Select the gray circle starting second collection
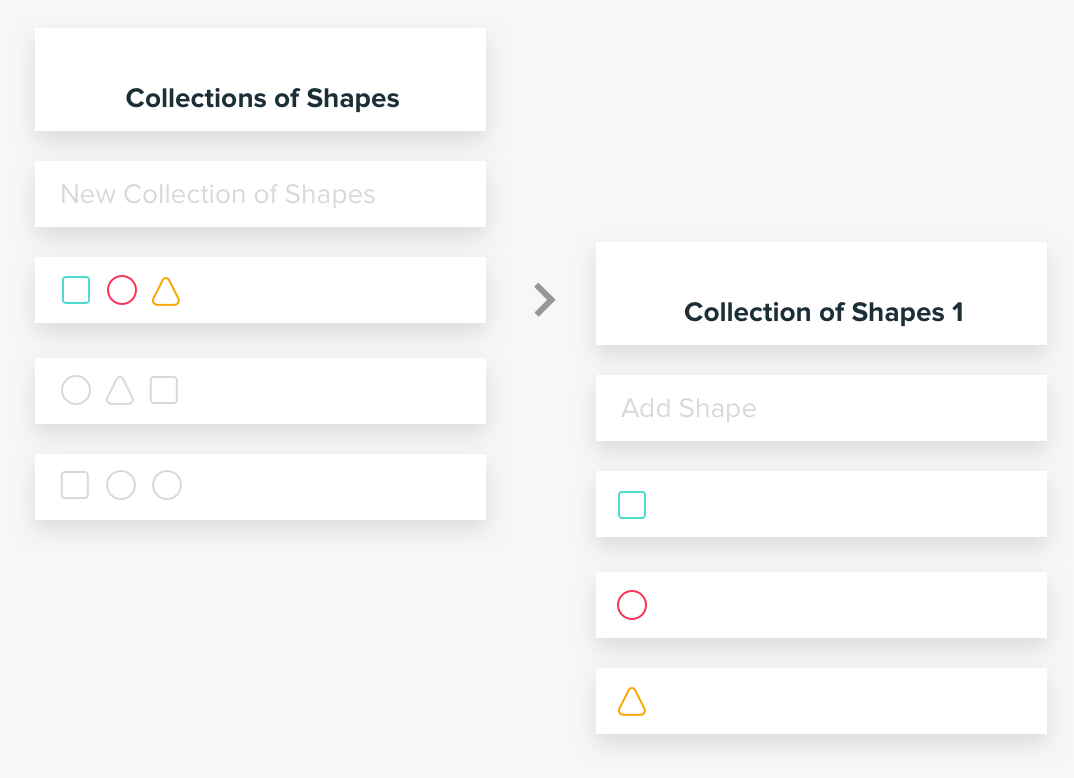The width and height of the screenshot is (1074, 778). tap(76, 390)
